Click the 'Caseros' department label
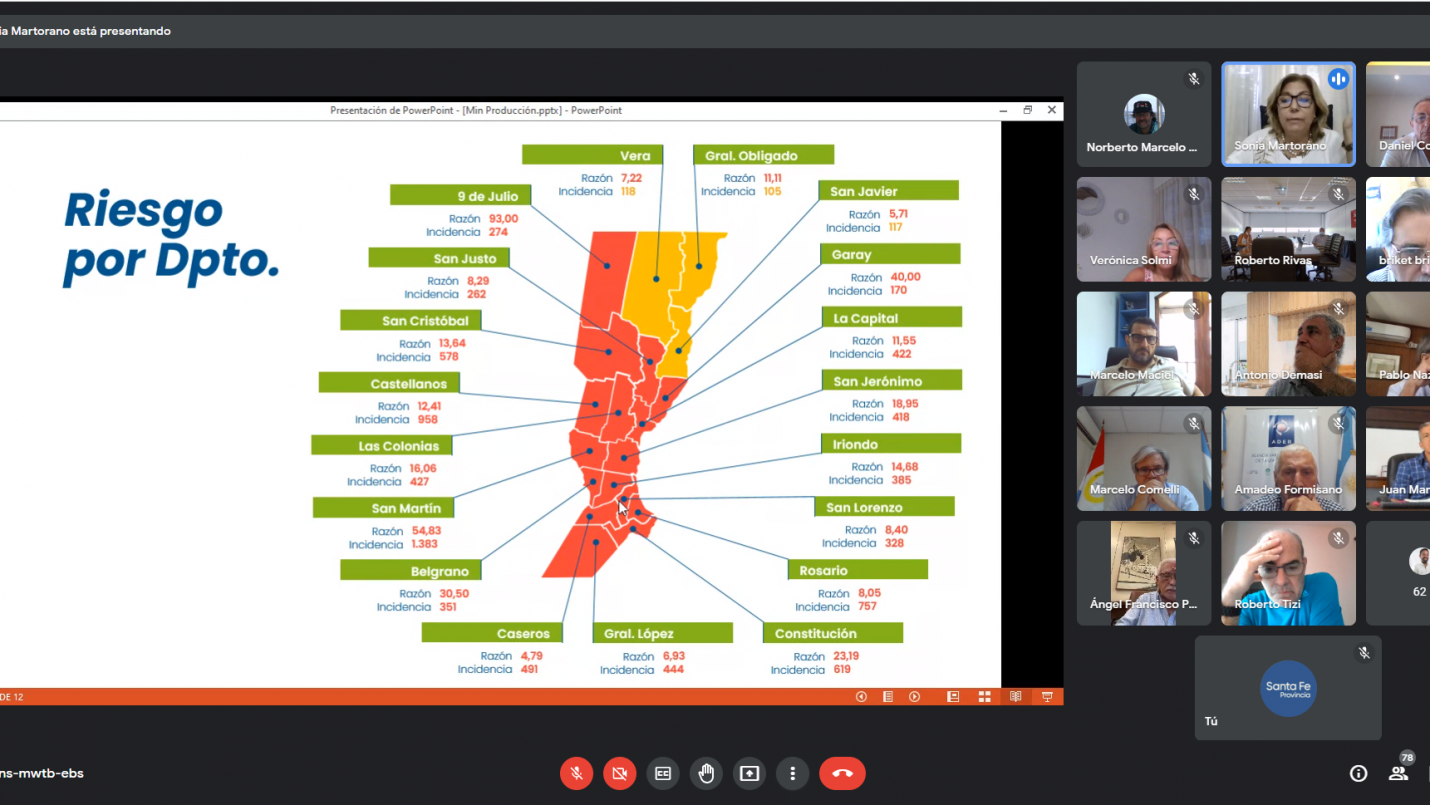The image size is (1430, 805). click(x=492, y=633)
